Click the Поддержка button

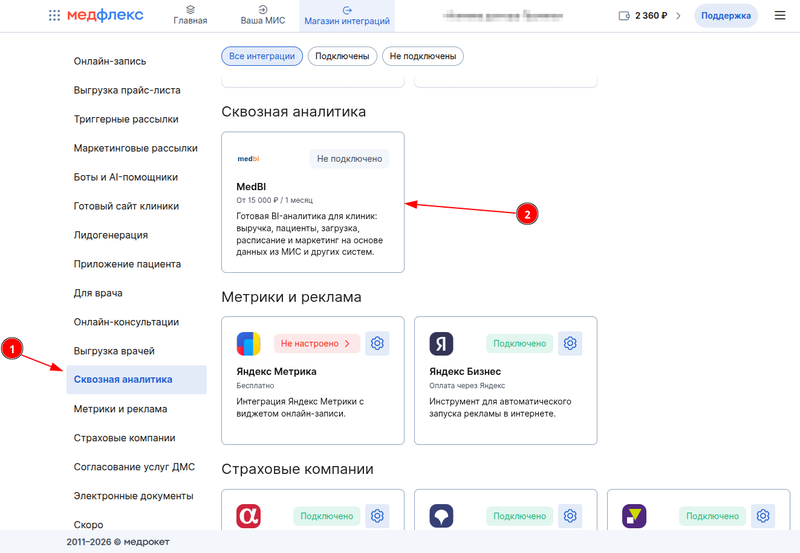click(726, 16)
